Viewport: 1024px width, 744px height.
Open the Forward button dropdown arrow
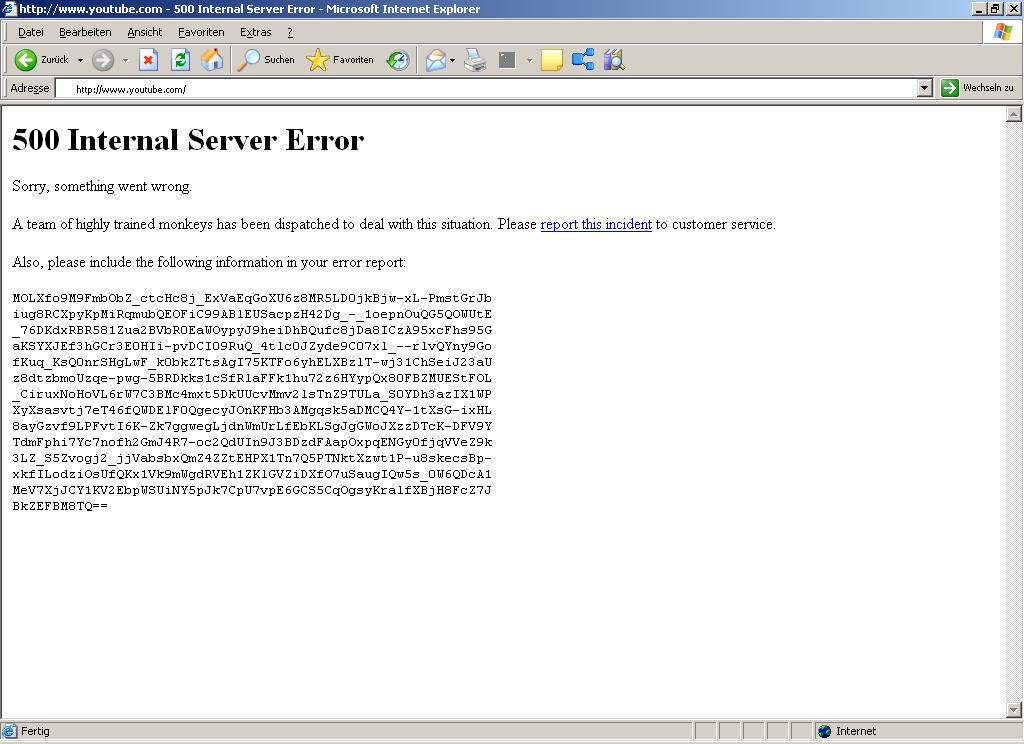click(125, 60)
